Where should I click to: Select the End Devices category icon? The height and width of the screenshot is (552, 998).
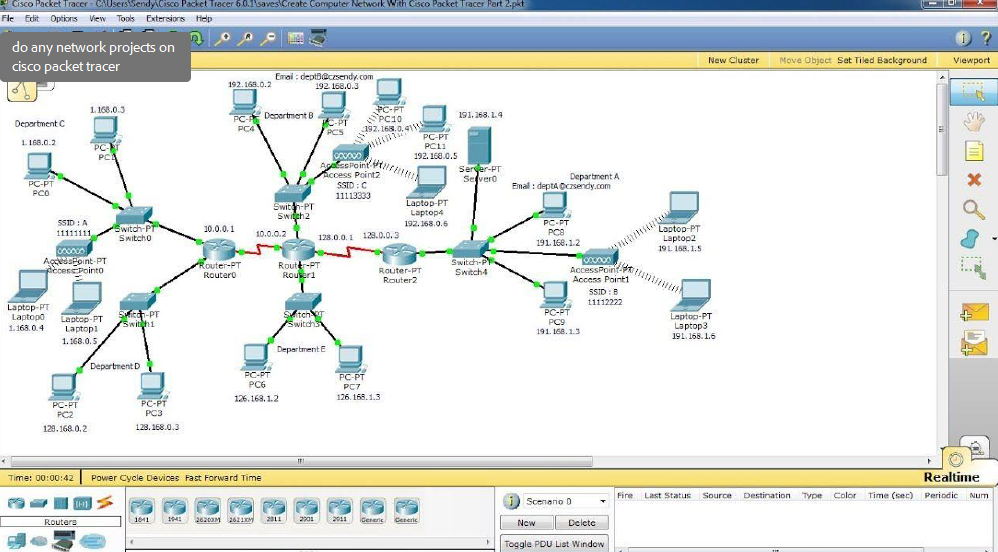(17, 542)
